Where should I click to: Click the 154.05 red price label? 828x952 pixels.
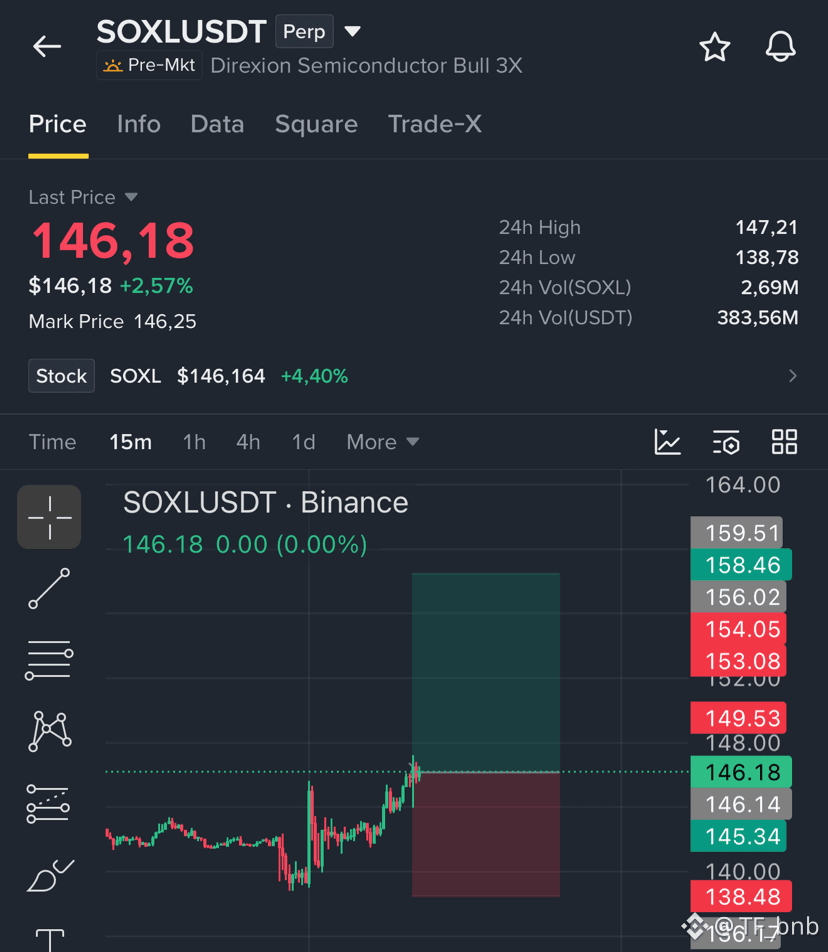(x=739, y=629)
